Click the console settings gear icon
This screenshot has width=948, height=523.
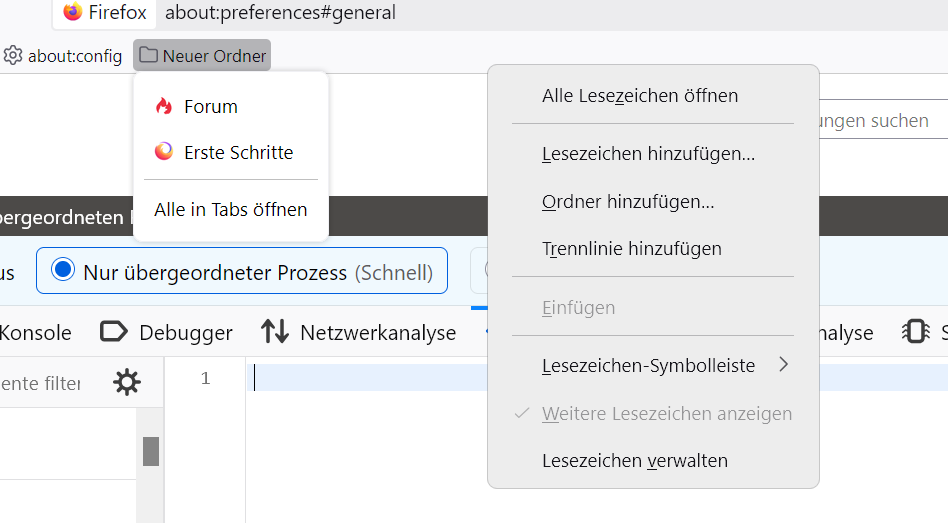click(x=127, y=382)
